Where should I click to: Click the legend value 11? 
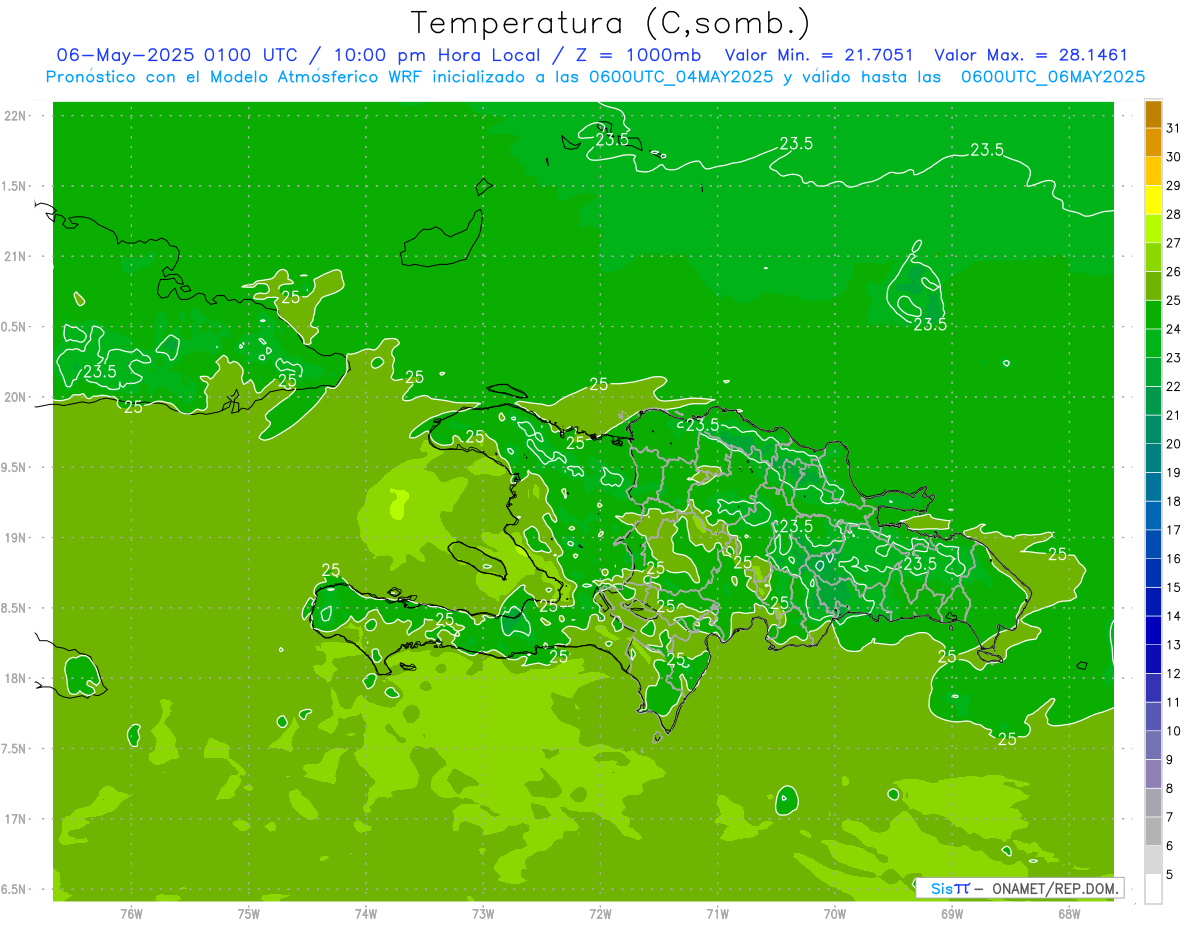pyautogui.click(x=1173, y=702)
